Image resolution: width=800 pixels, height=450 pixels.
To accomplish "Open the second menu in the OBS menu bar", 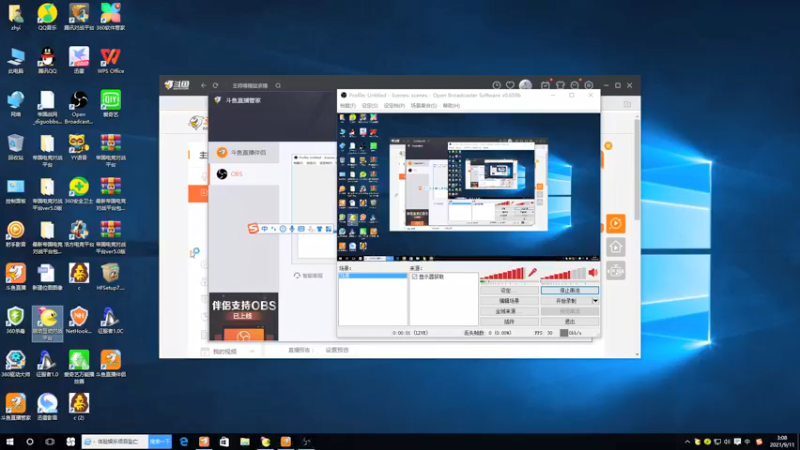I will pos(369,106).
